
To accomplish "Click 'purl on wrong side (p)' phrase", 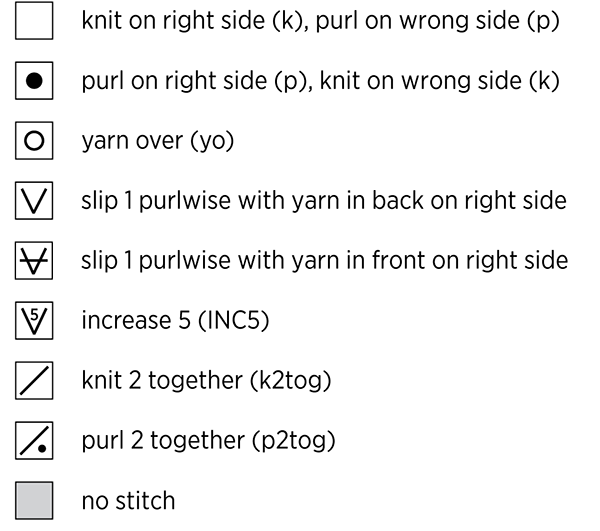I will coord(438,21).
